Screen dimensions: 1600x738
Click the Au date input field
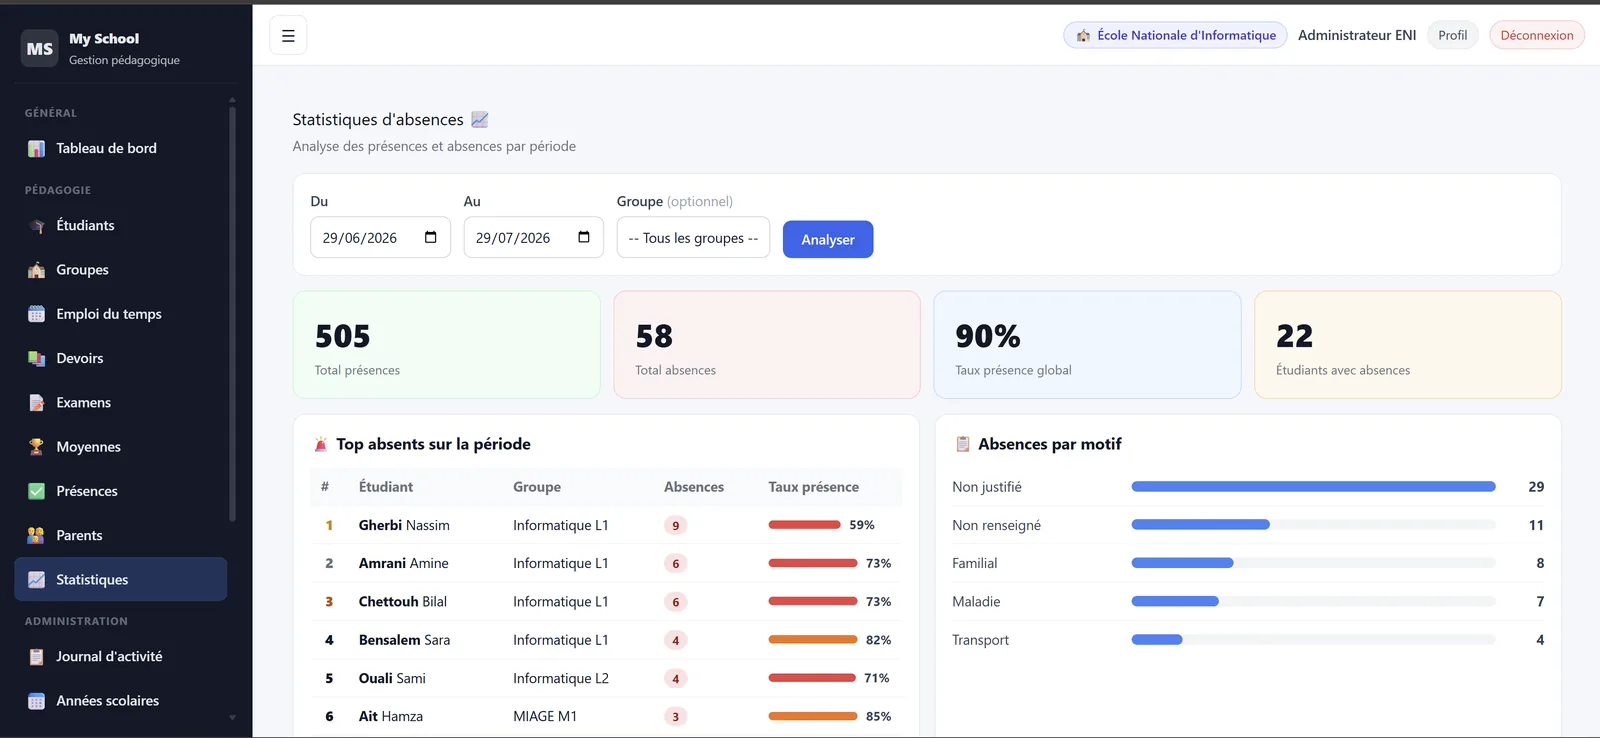pyautogui.click(x=534, y=238)
